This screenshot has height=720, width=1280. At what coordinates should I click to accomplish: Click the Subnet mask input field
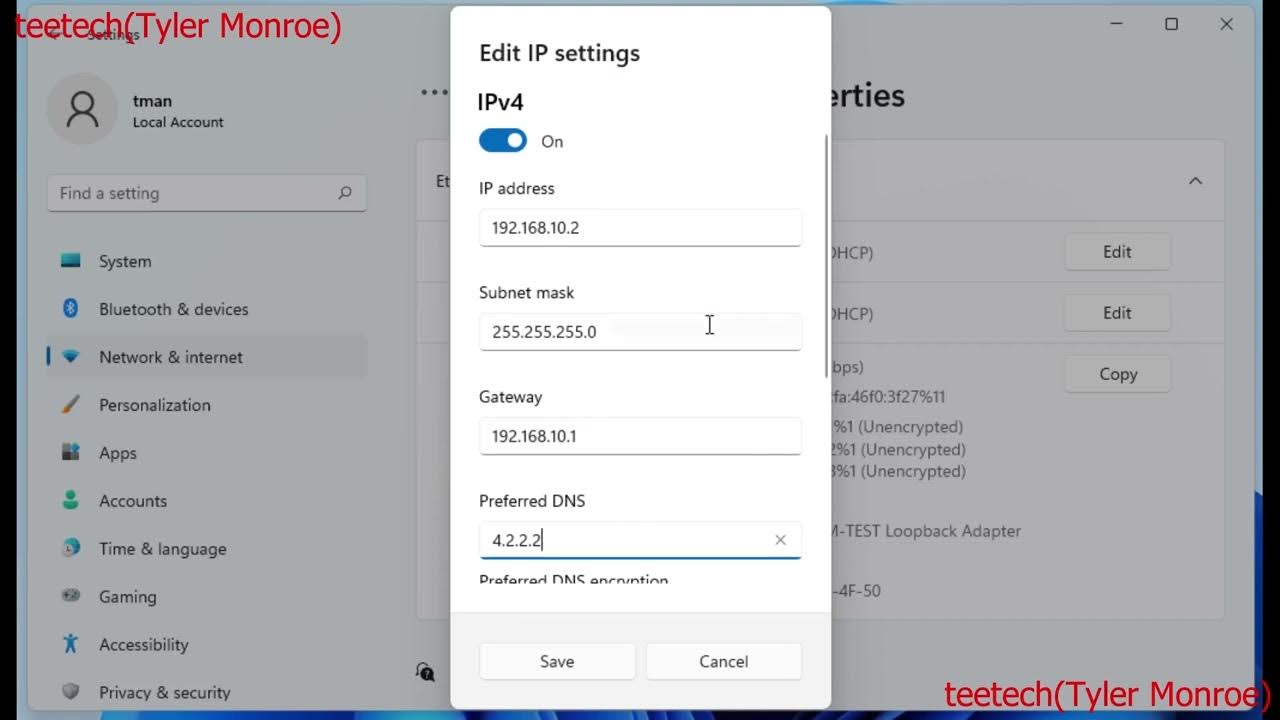pos(640,332)
